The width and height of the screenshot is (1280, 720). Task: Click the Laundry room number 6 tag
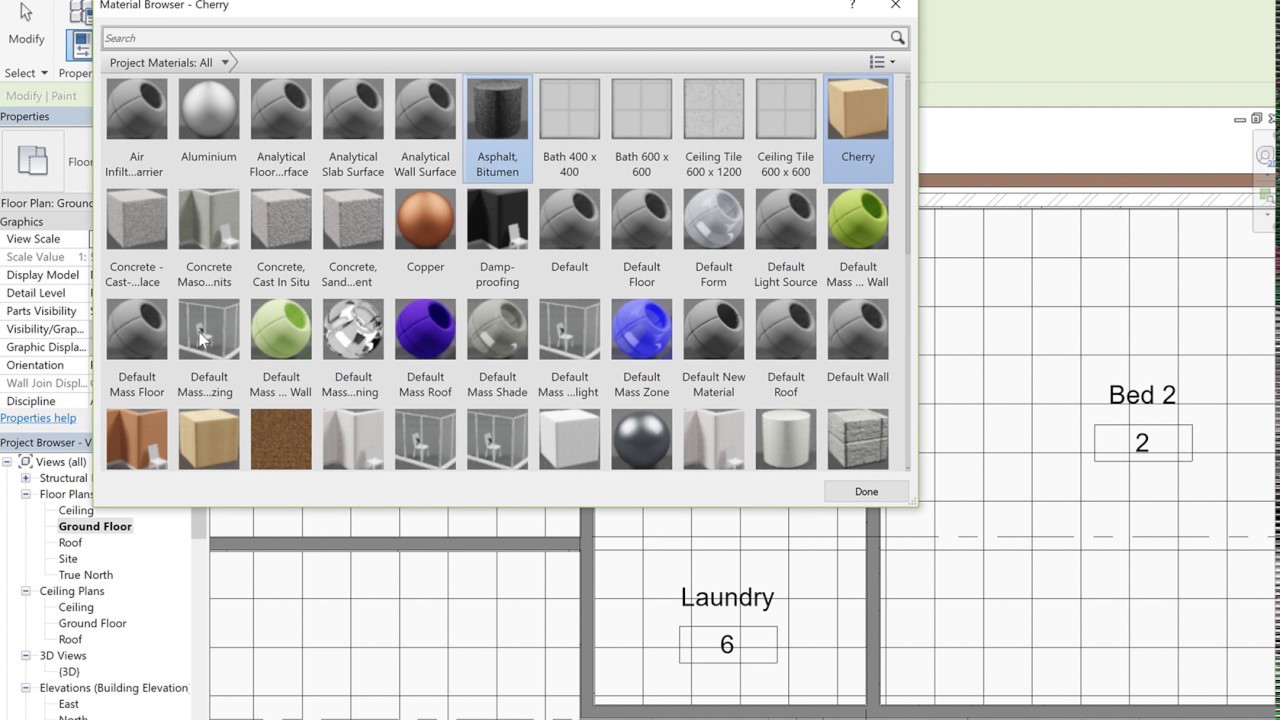728,645
